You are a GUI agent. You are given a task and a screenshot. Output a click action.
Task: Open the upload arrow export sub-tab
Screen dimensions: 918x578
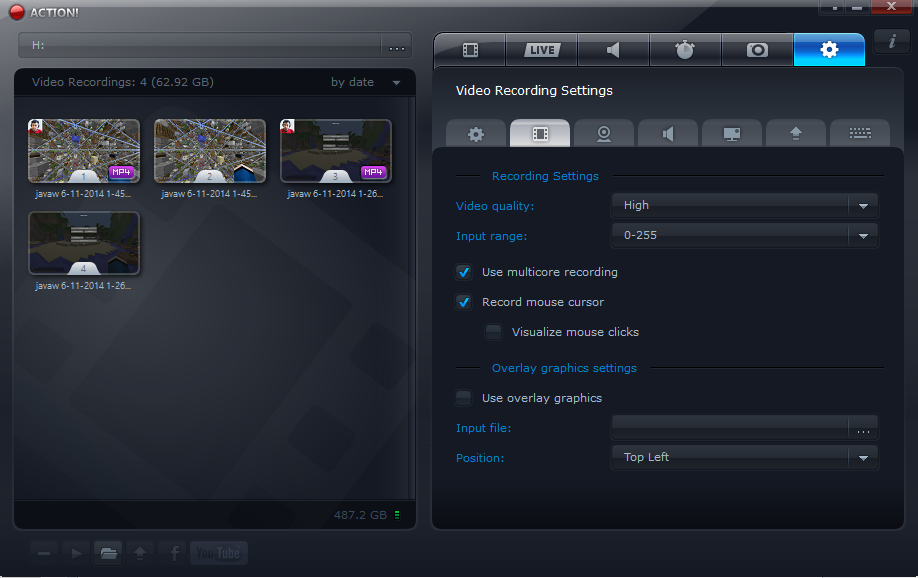796,134
